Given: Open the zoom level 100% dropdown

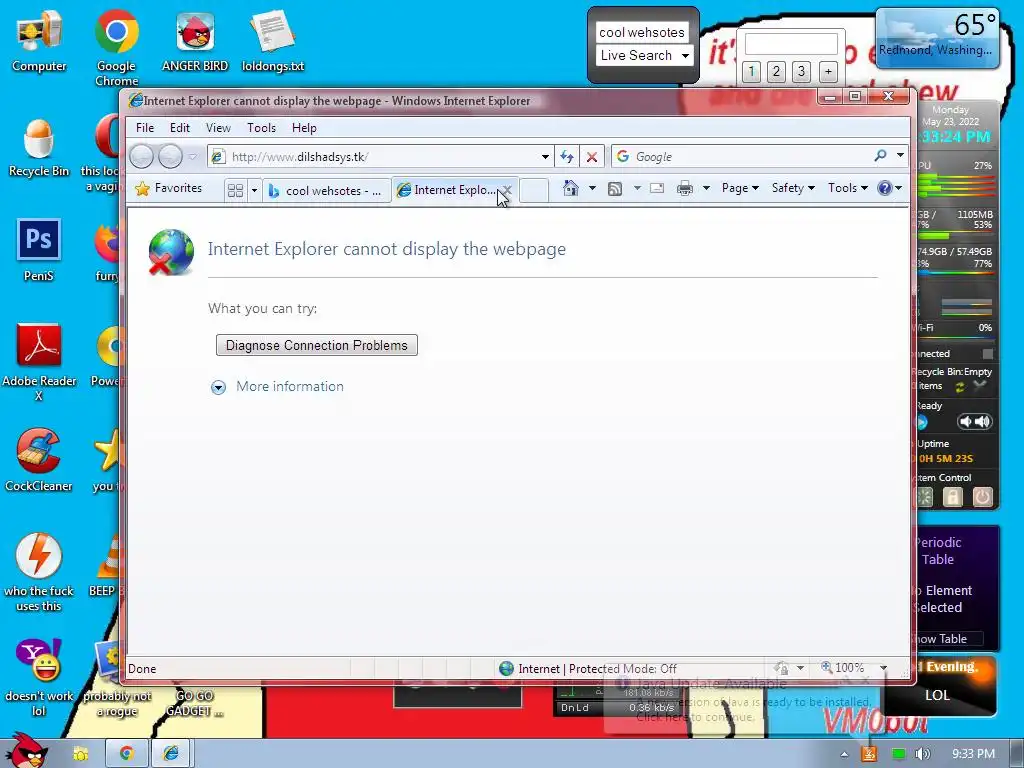Looking at the screenshot, I should point(884,668).
